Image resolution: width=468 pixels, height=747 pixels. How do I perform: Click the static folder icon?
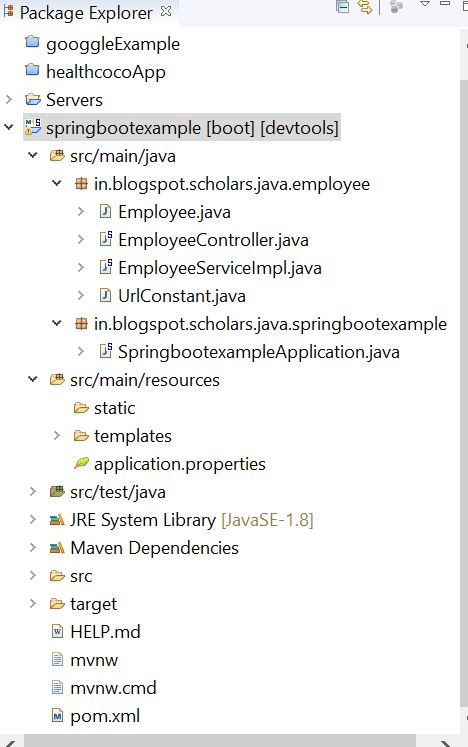tap(81, 408)
